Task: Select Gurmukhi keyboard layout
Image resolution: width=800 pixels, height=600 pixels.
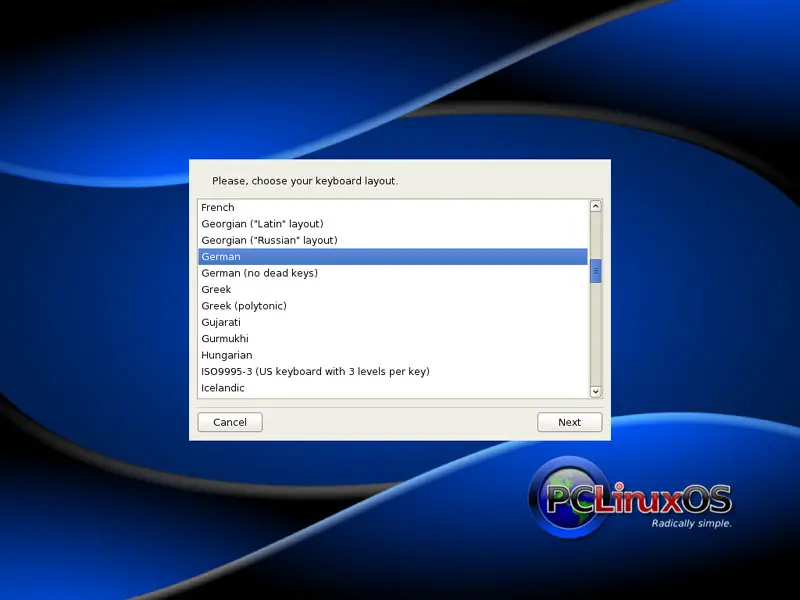Action: point(393,338)
